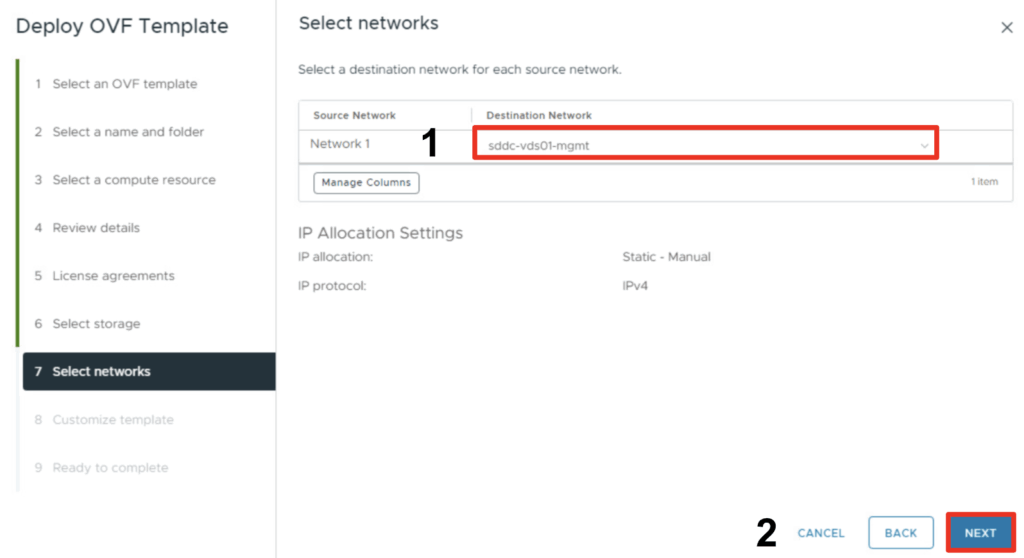Return to step 4 Review details
Image resolution: width=1024 pixels, height=558 pixels.
[95, 228]
